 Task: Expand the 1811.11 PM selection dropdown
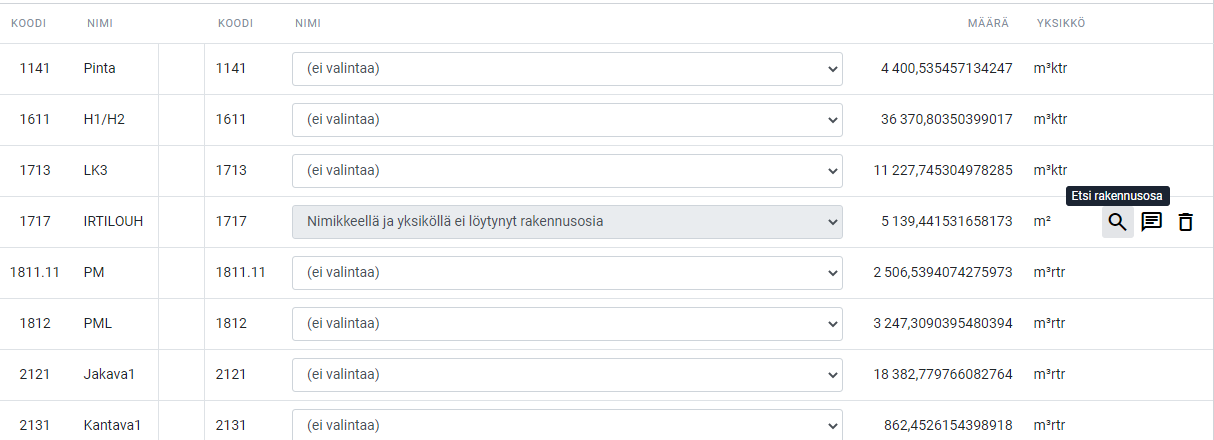[x=567, y=273]
